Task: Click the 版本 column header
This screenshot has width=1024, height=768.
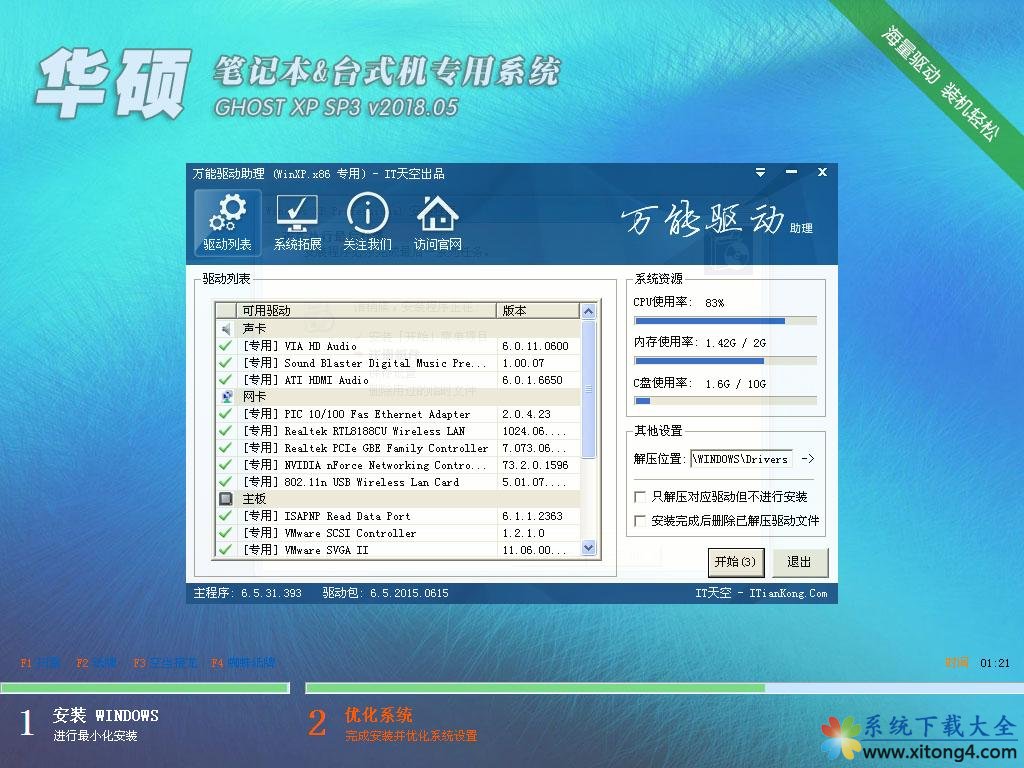Action: [x=538, y=311]
